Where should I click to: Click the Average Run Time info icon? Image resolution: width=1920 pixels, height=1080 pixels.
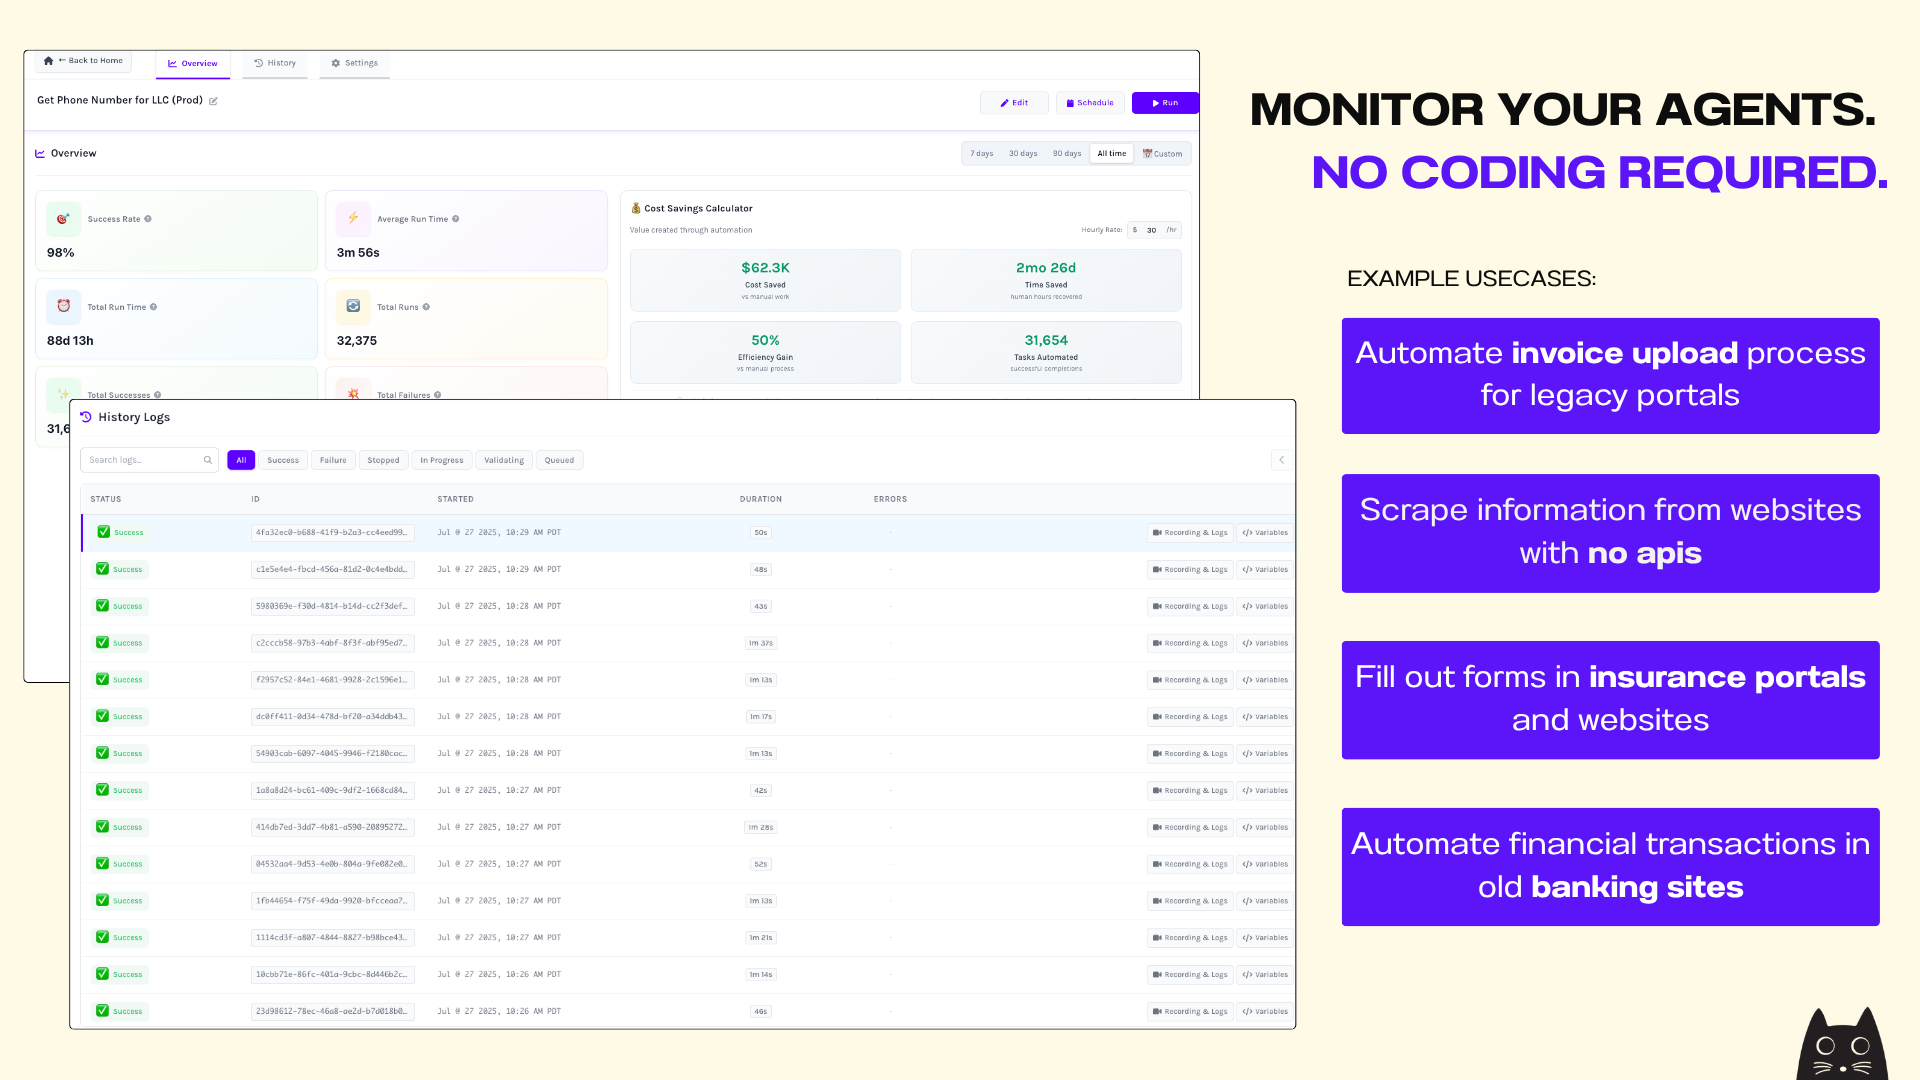coord(456,219)
